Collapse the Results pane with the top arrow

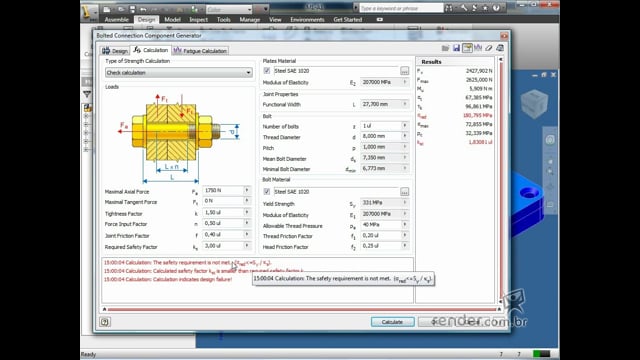click(501, 60)
